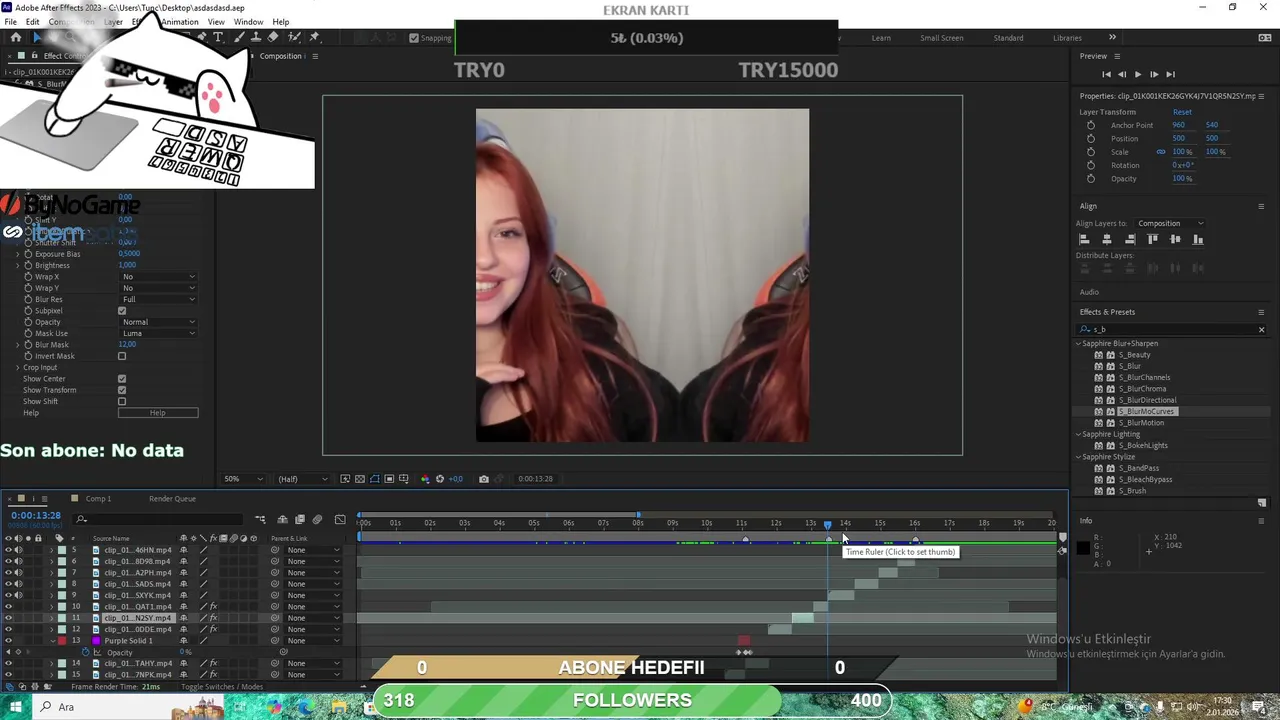The image size is (1280, 720).
Task: Mute audio of layer 7 clip_01...A2PH.mp4
Action: [x=18, y=573]
